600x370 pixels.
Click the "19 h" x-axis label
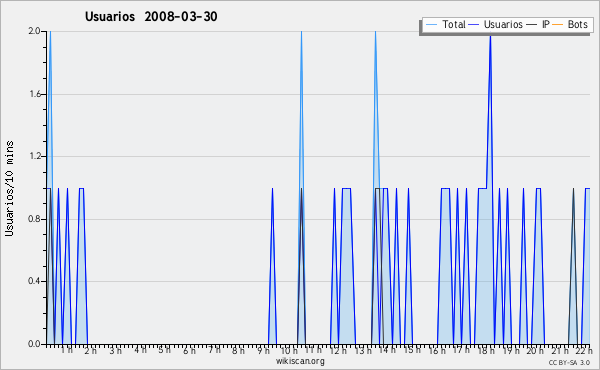coord(511,350)
